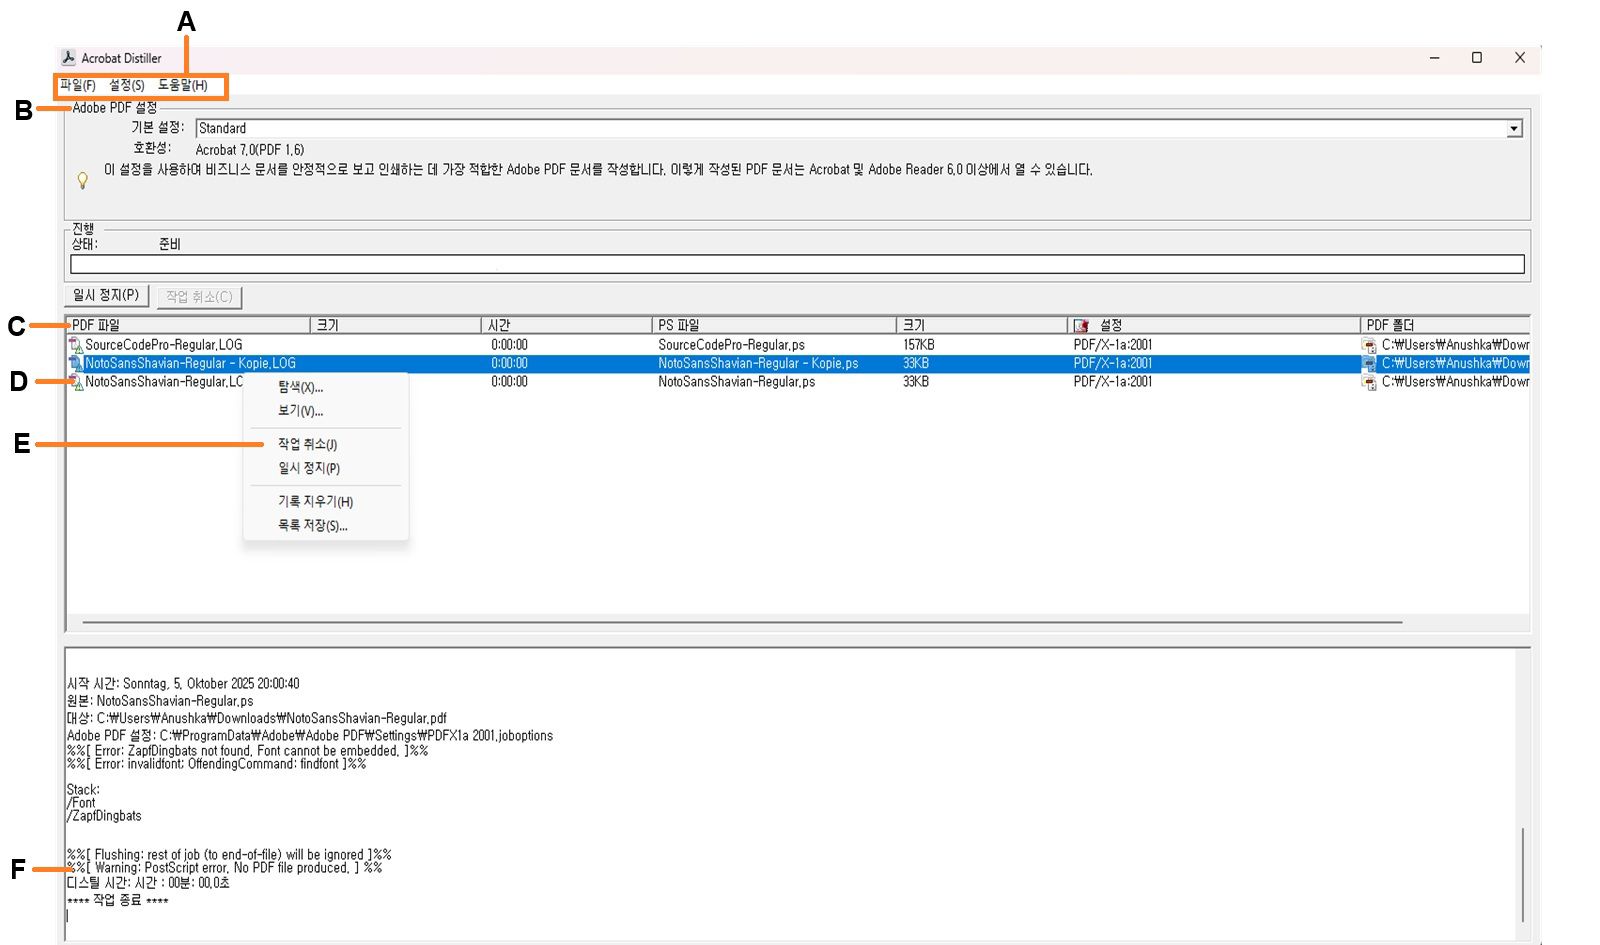
Task: Click PDF/X-1a:2001 in the SourceCodePro row
Action: point(1113,345)
